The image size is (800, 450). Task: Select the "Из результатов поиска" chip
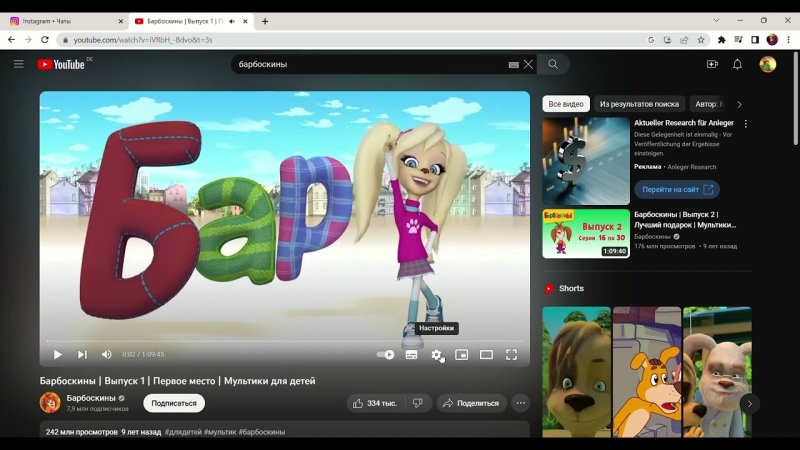pos(639,104)
